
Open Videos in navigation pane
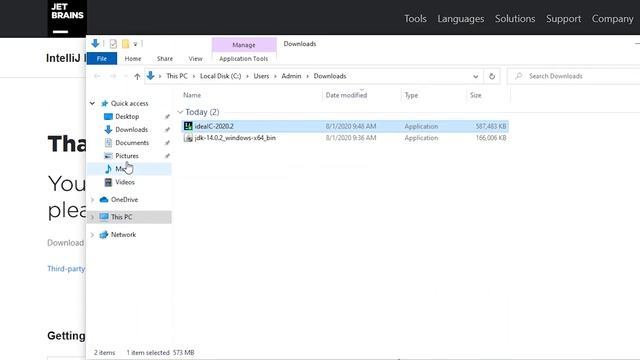[124, 182]
